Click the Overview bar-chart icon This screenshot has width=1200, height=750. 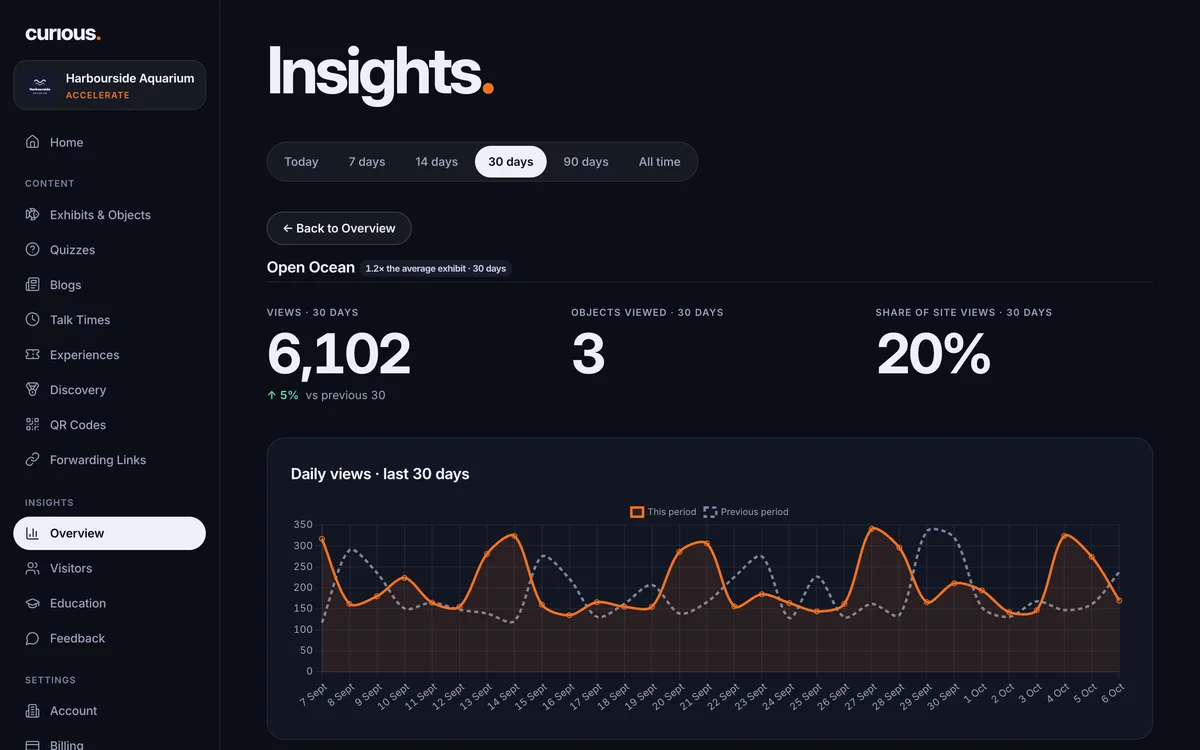[x=33, y=533]
